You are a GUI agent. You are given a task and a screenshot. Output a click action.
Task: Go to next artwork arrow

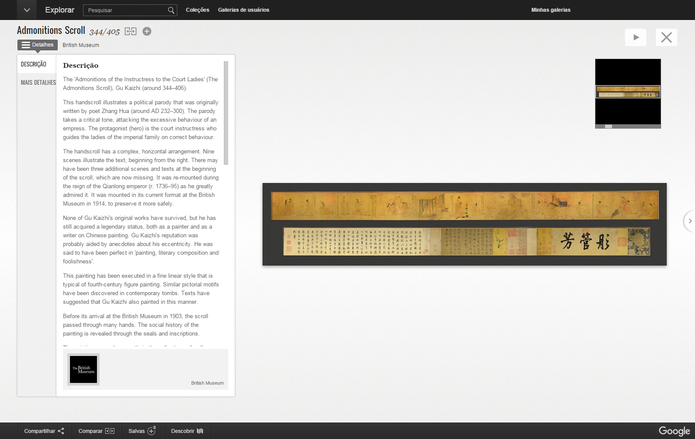pyautogui.click(x=690, y=221)
